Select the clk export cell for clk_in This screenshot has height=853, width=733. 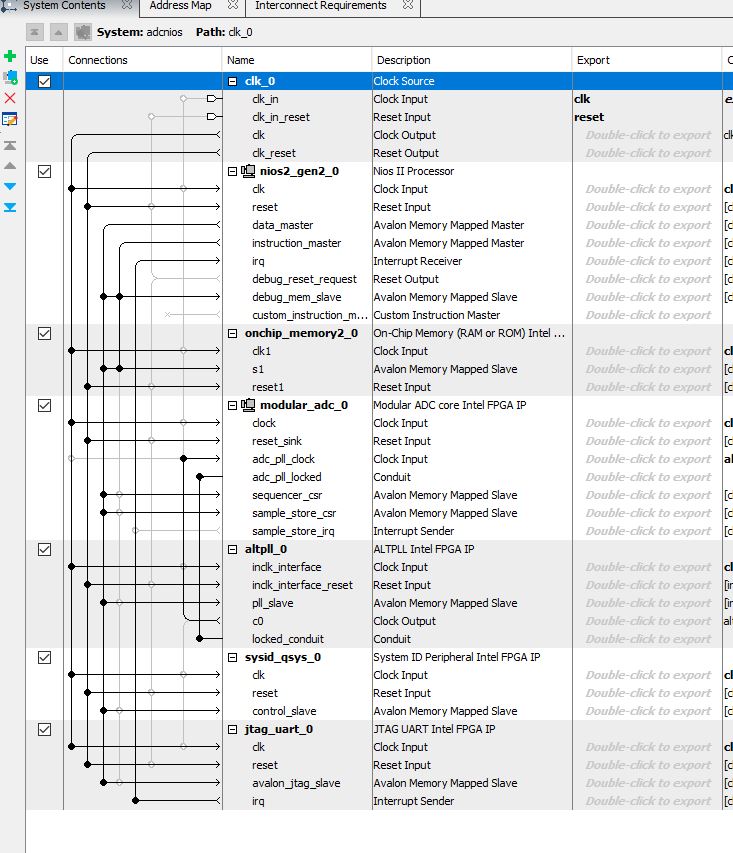click(x=647, y=99)
